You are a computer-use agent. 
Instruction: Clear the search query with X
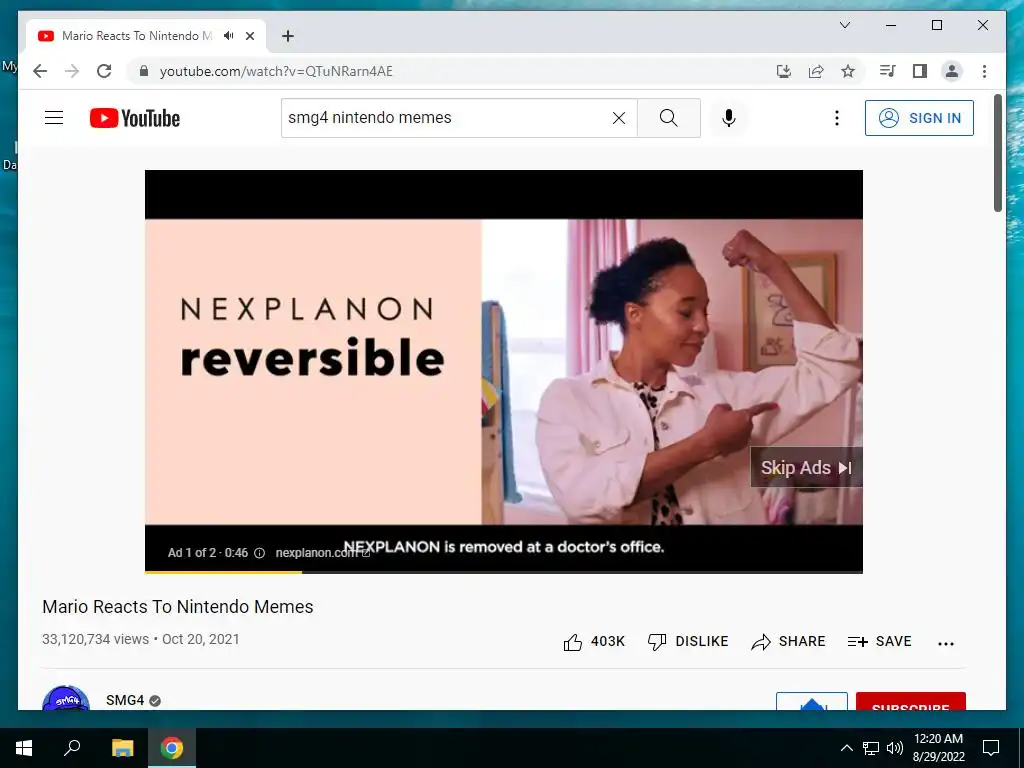[x=618, y=118]
